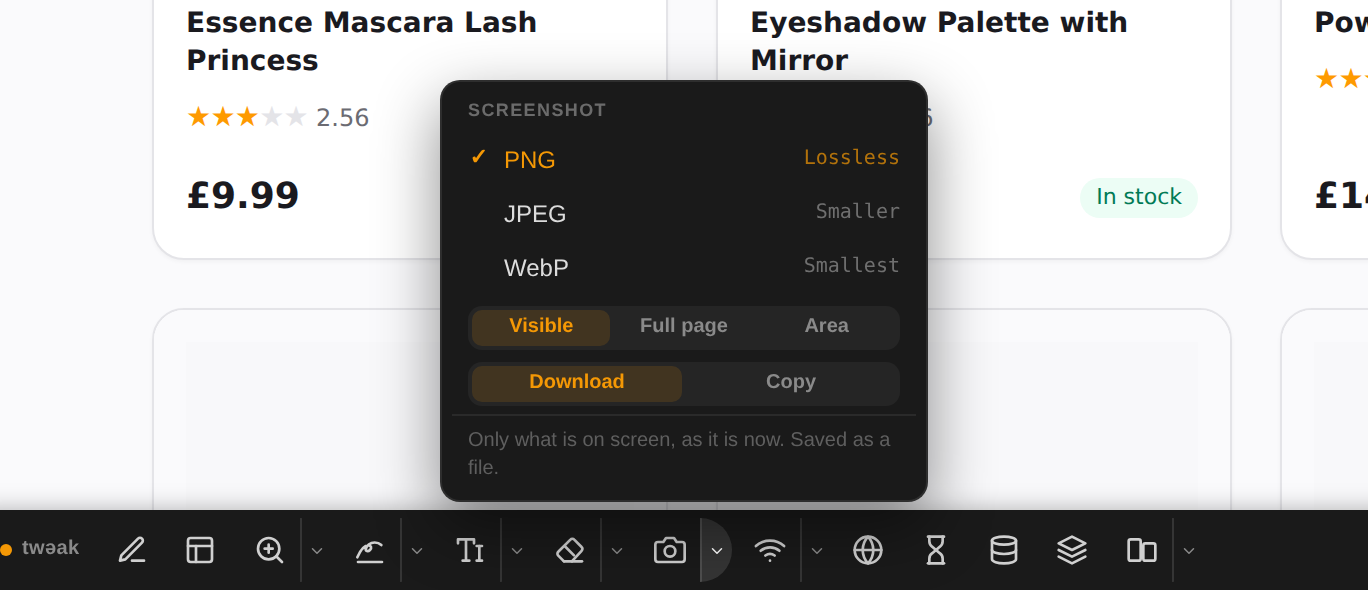This screenshot has width=1368, height=590.
Task: Switch capture mode to Full page
Action: point(684,327)
